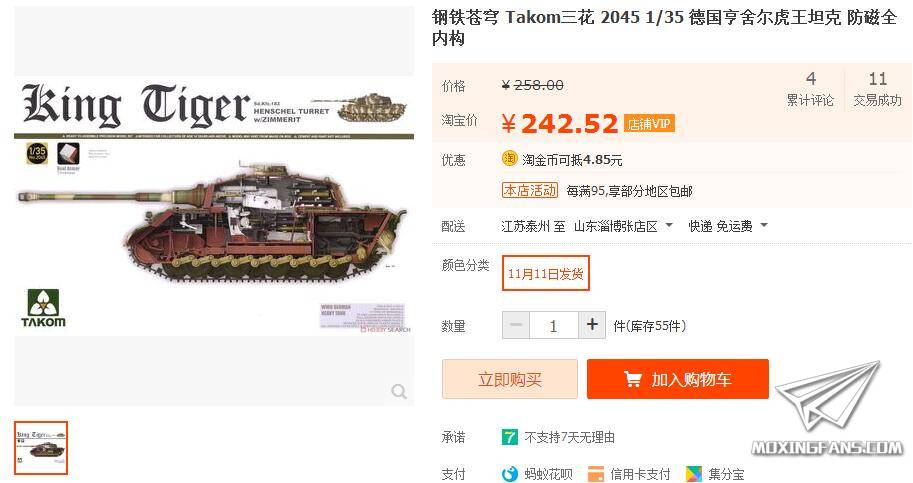Screen dimensions: 913x483
Task: Click the 立即购买 buy now button
Action: (509, 379)
